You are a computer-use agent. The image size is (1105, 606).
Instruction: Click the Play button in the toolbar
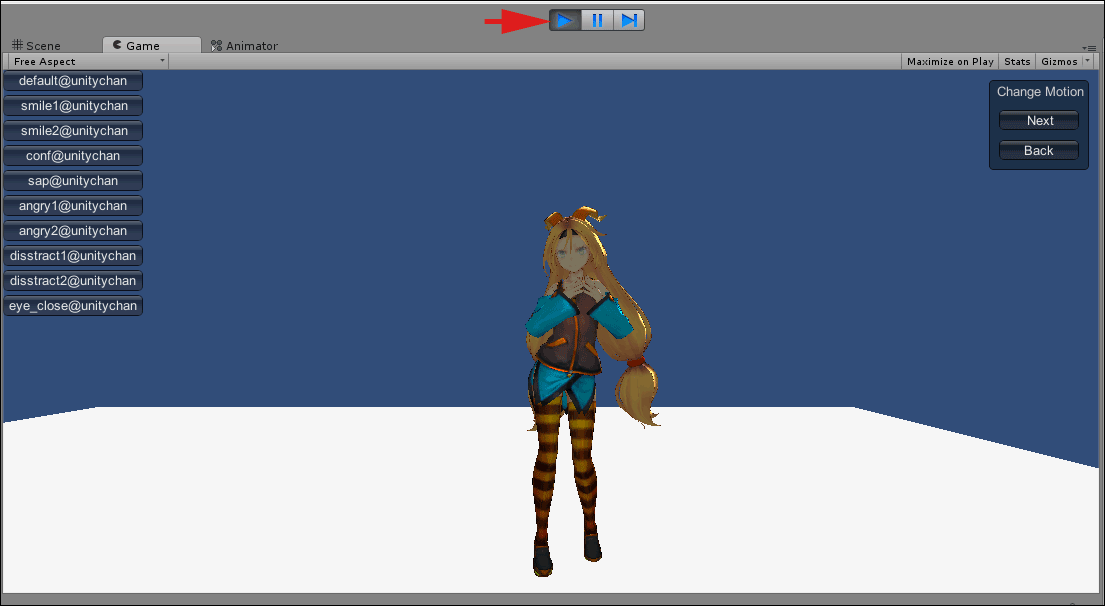pyautogui.click(x=565, y=20)
